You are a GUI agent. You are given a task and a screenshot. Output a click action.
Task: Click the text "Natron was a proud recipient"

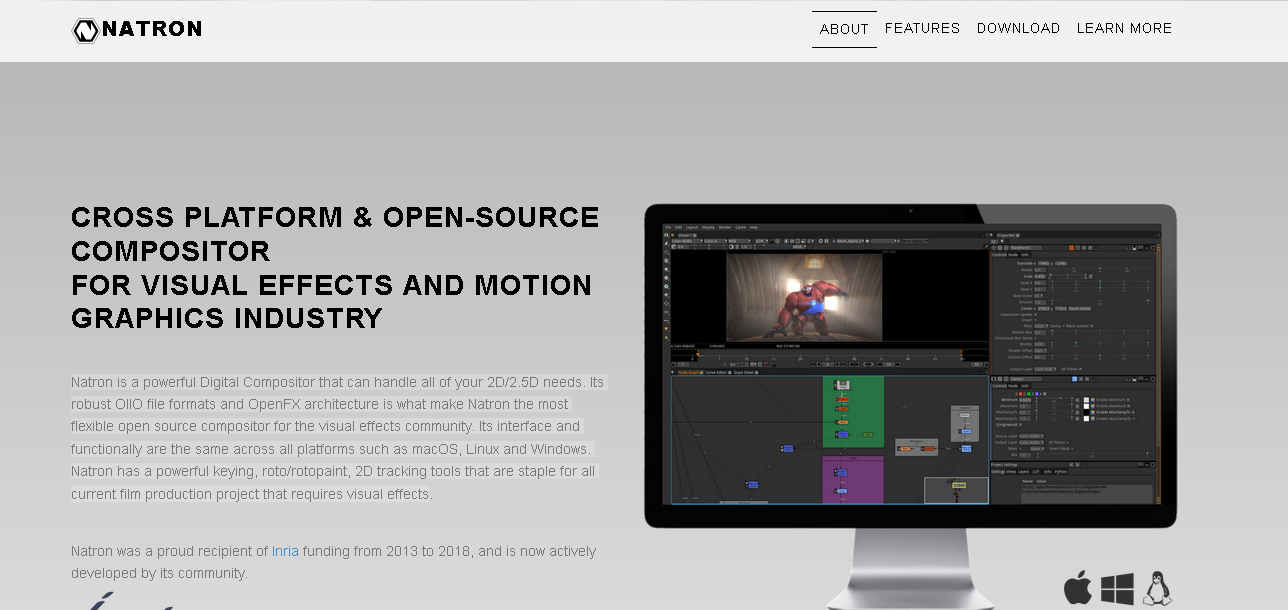point(333,562)
